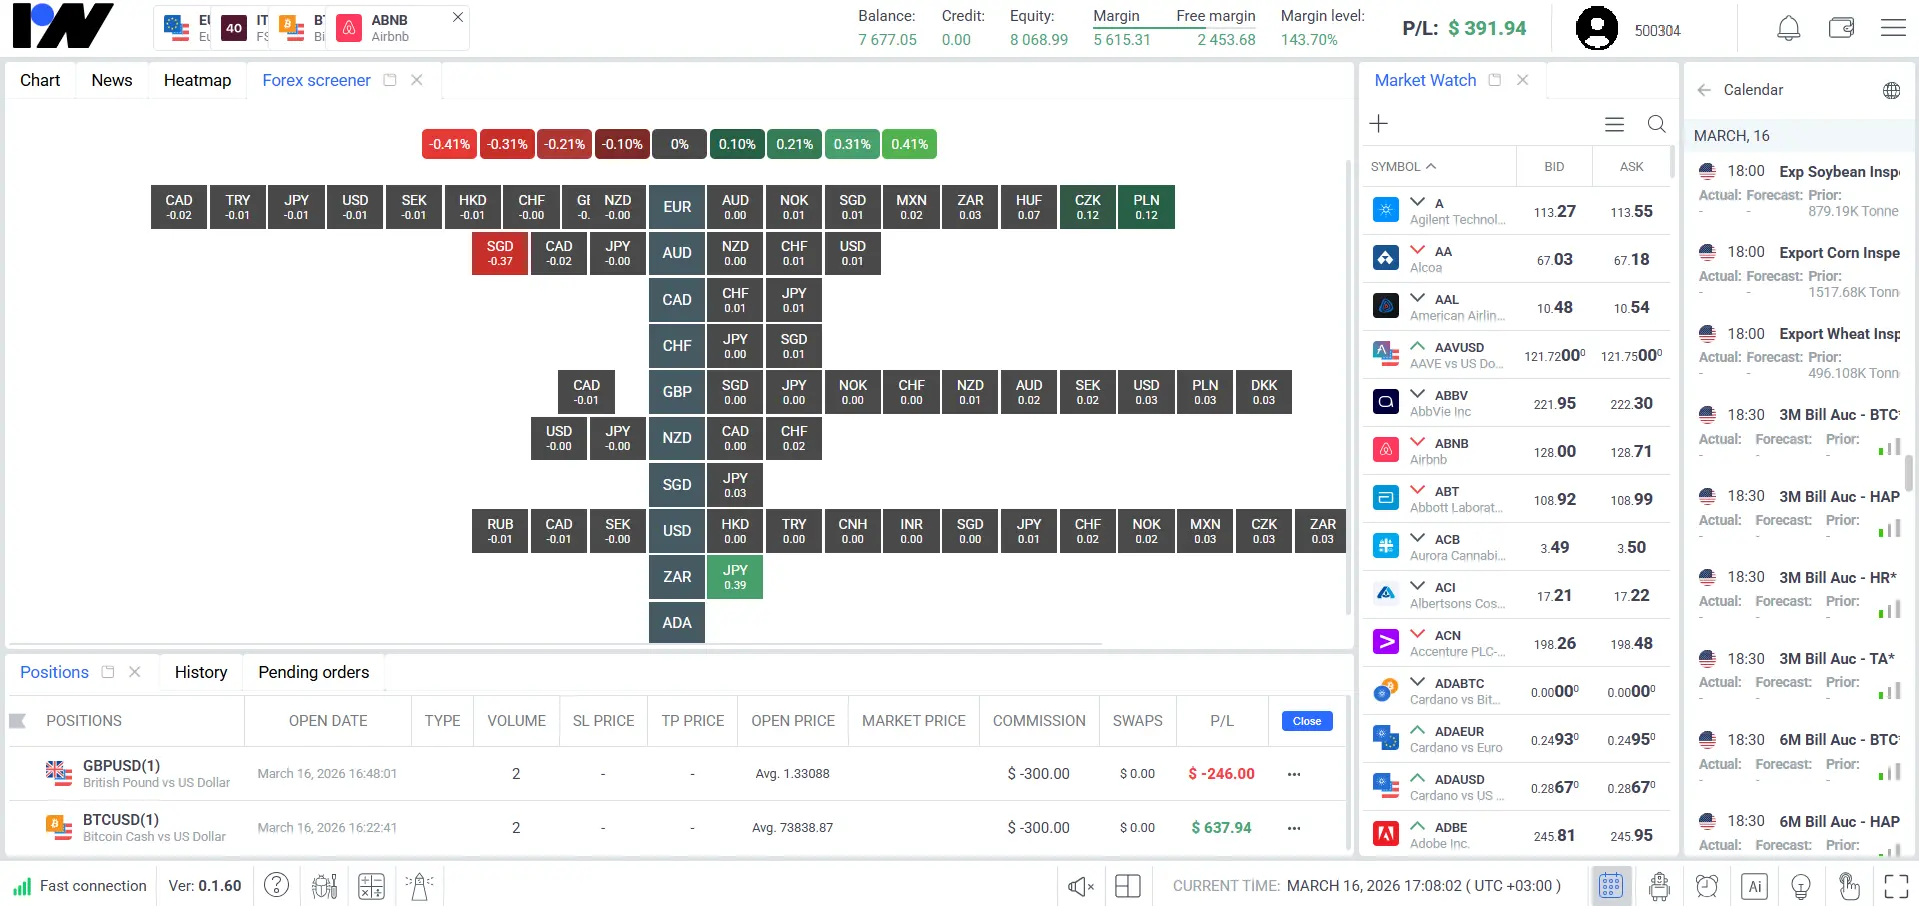
Task: Expand the AAVUSD chevron in Market Watch
Action: (x=1417, y=347)
